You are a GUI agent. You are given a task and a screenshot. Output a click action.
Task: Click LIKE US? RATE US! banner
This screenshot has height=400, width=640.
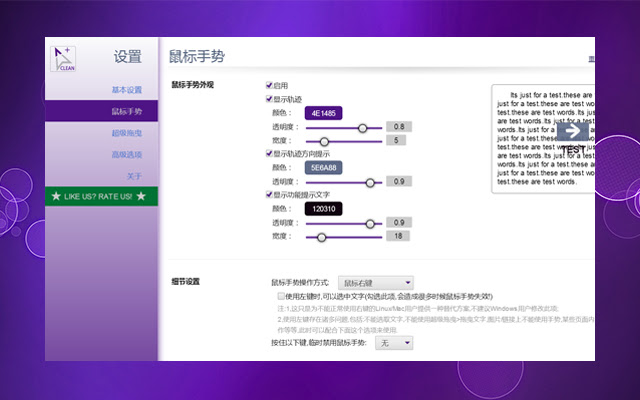[x=101, y=195]
